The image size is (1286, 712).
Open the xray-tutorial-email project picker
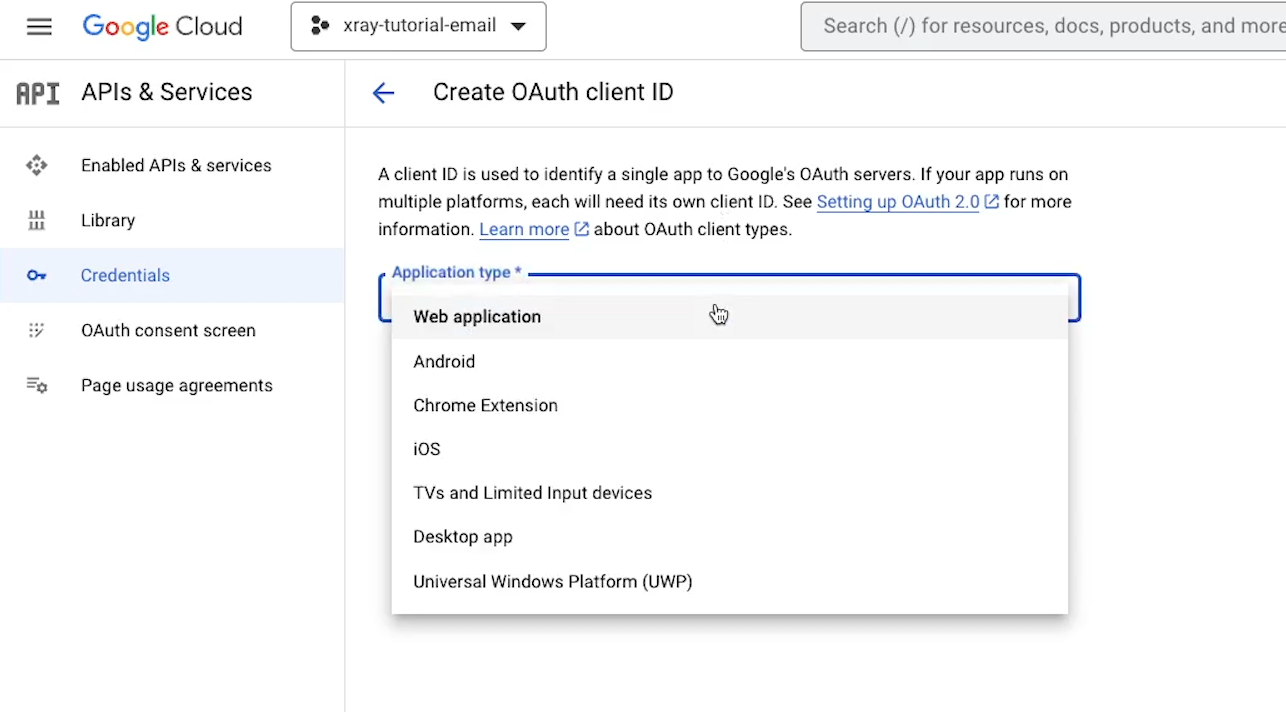418,27
